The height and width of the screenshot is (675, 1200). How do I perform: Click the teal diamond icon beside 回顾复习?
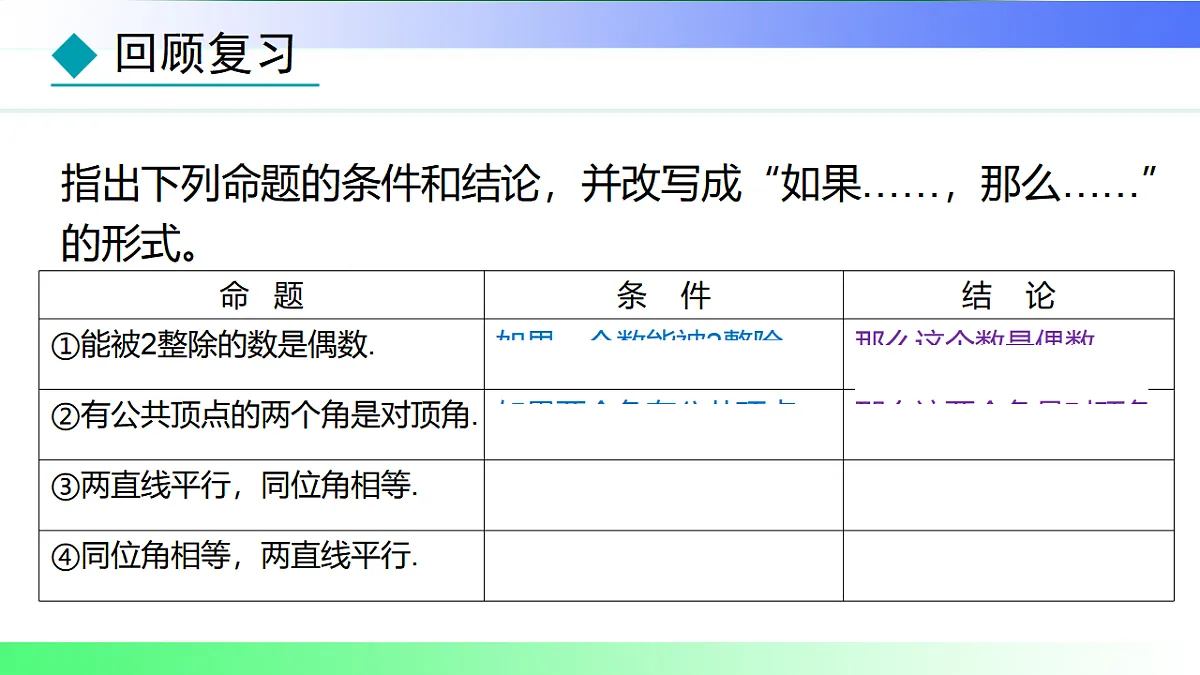coord(74,55)
